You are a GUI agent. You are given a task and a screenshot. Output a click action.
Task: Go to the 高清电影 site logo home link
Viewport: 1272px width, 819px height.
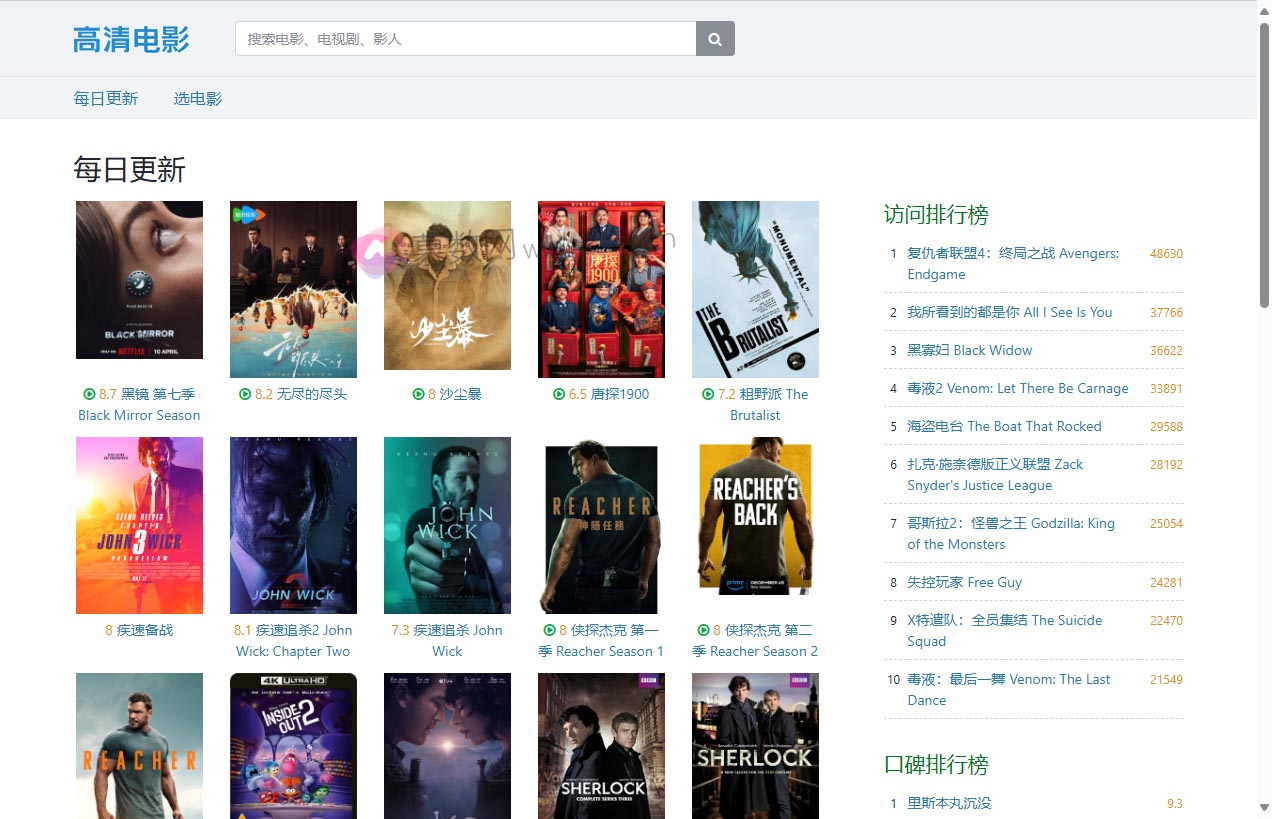point(131,40)
